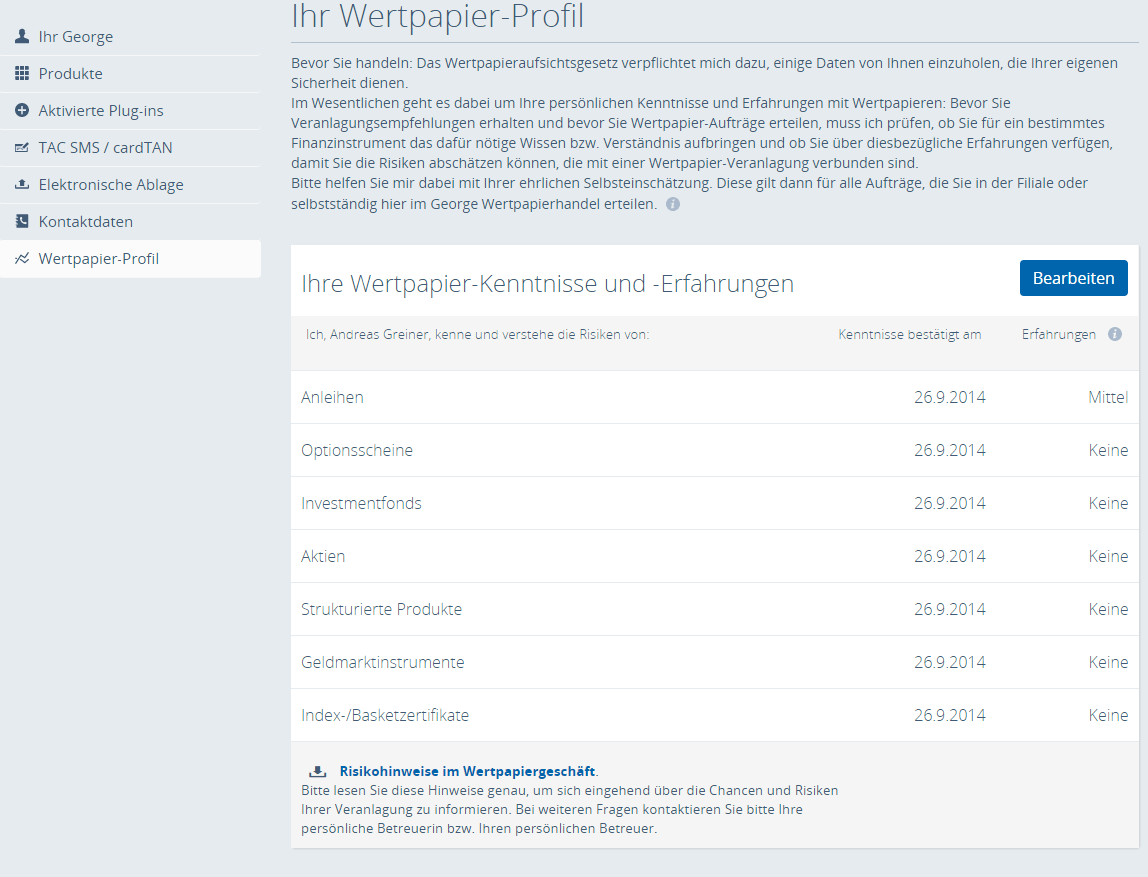
Task: Click the 26.9.2014 date in Strukturierte Produkte row
Action: 950,609
